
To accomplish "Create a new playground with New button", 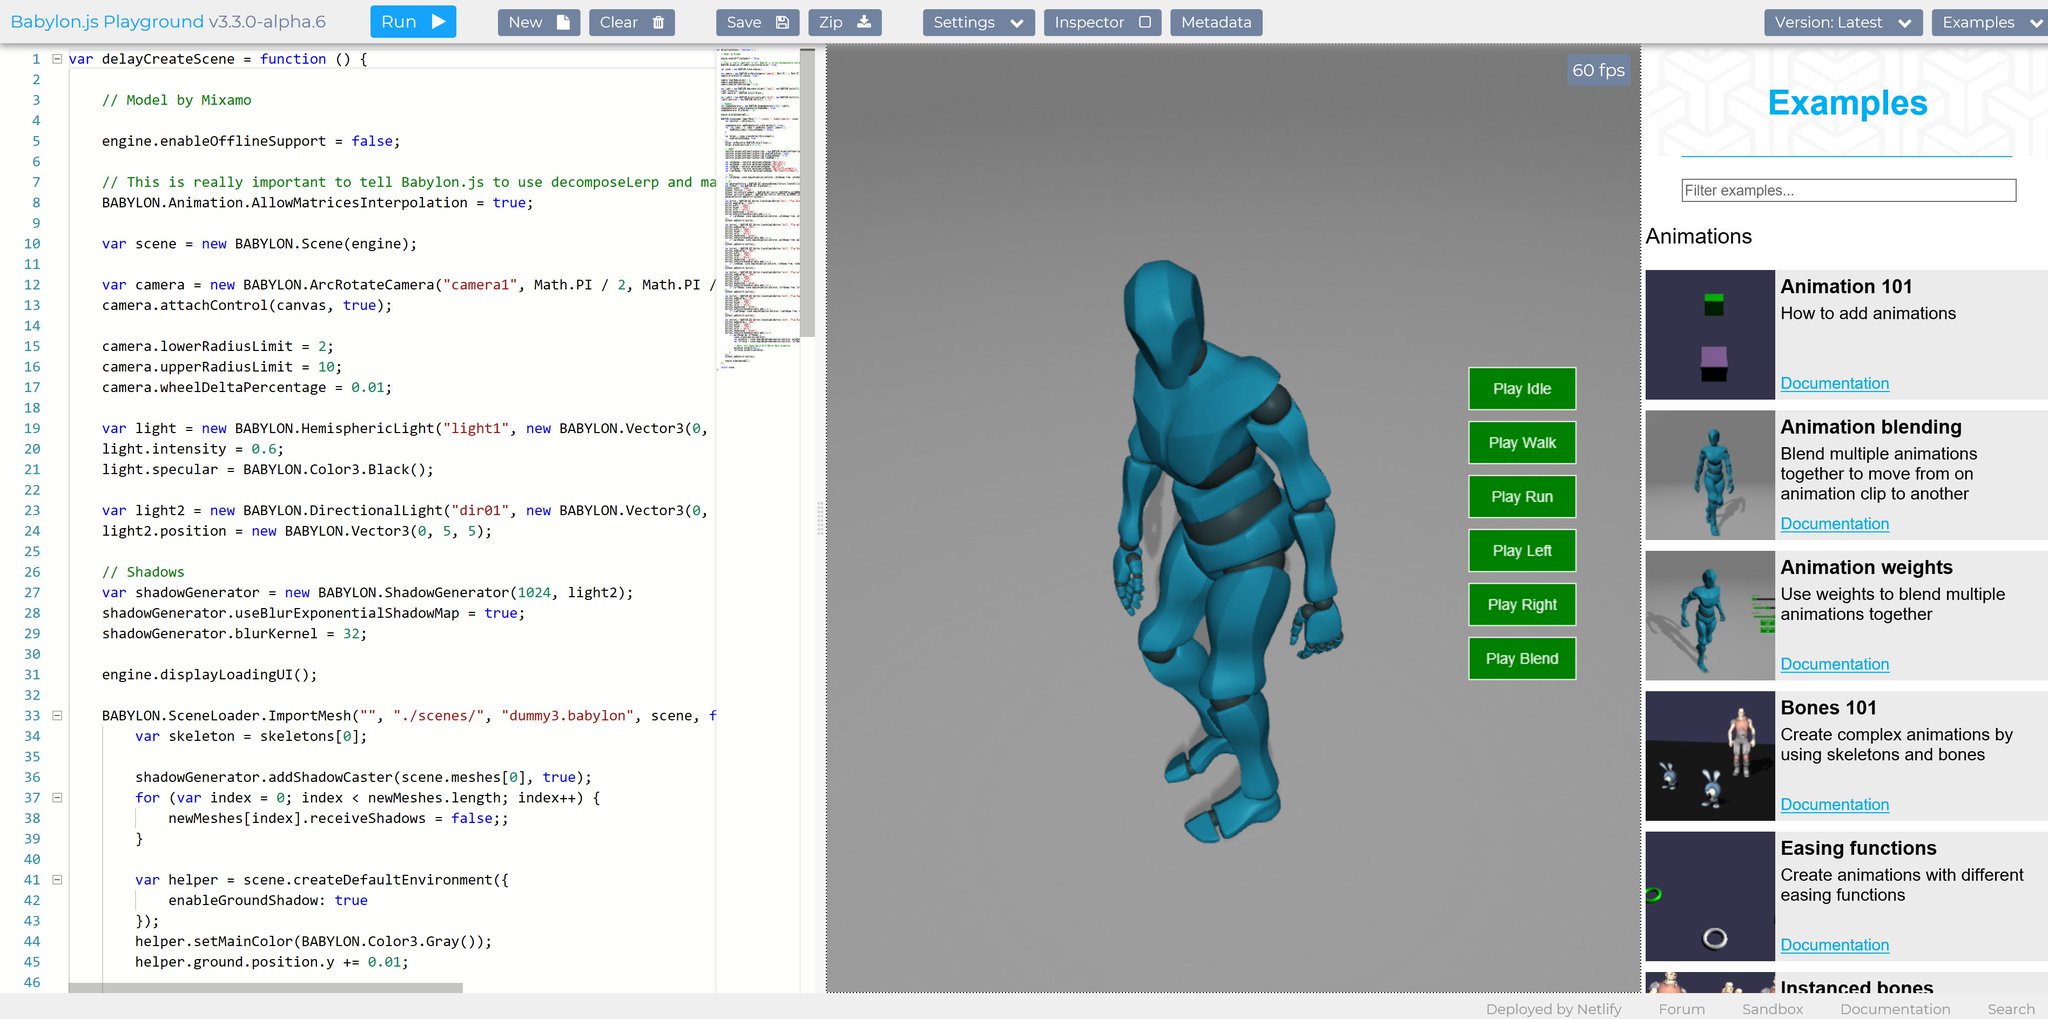I will (x=538, y=22).
